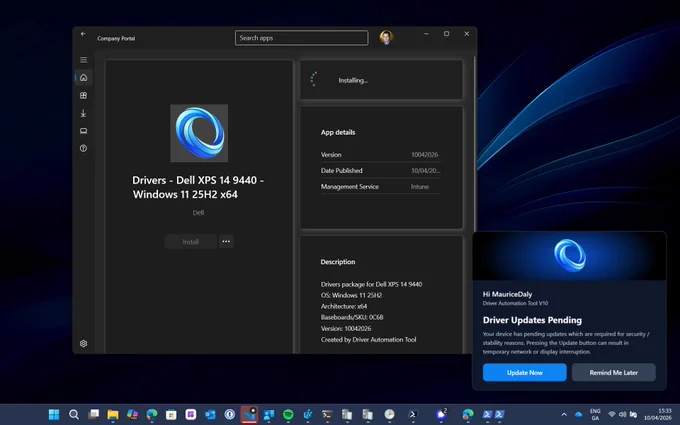Click the Company Portal scrollbar
Viewport: 680px width, 425px height.
474,143
